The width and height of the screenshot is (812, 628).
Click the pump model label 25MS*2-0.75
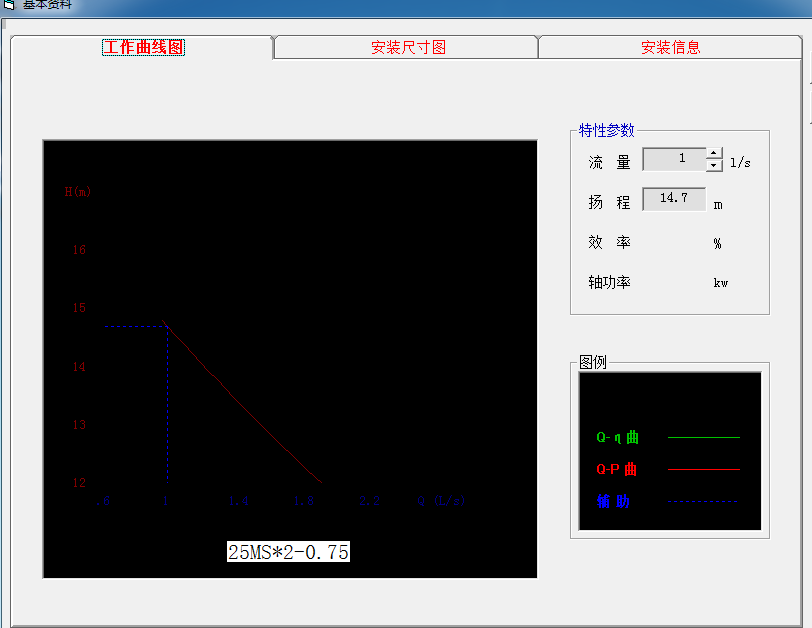tap(288, 552)
